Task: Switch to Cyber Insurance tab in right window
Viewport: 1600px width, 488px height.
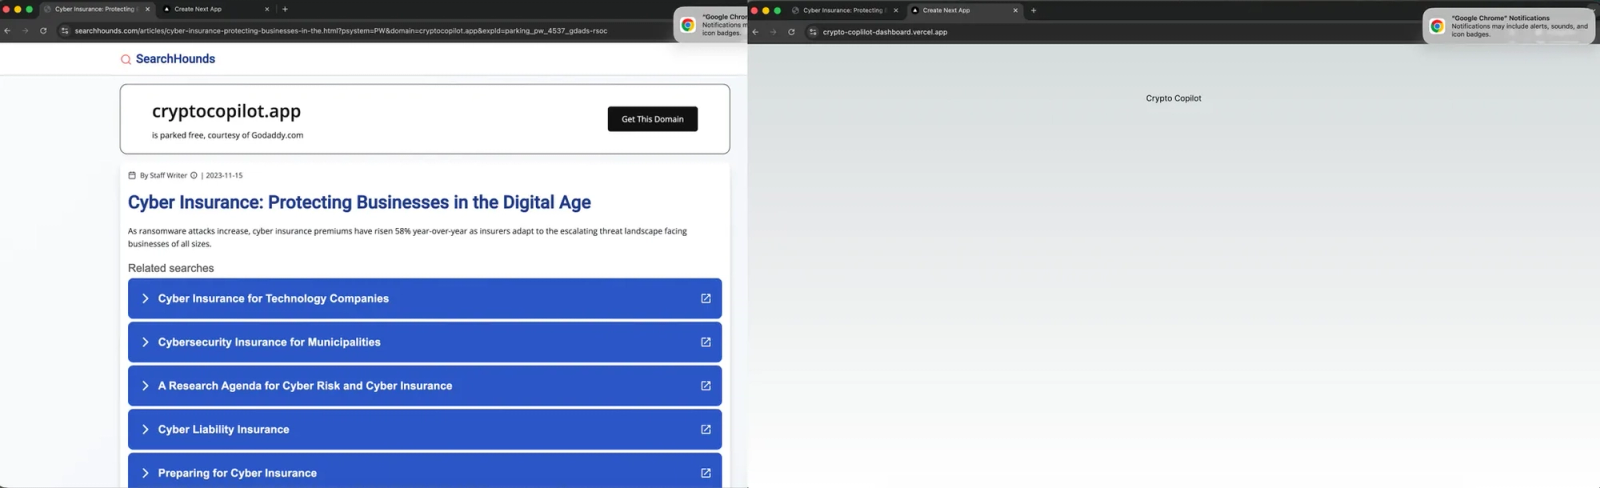Action: click(844, 10)
